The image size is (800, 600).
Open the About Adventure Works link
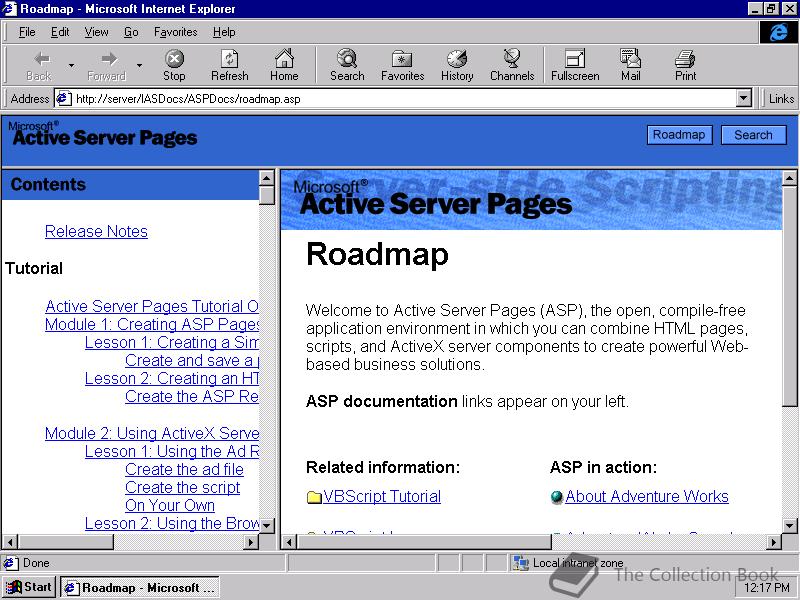[647, 496]
